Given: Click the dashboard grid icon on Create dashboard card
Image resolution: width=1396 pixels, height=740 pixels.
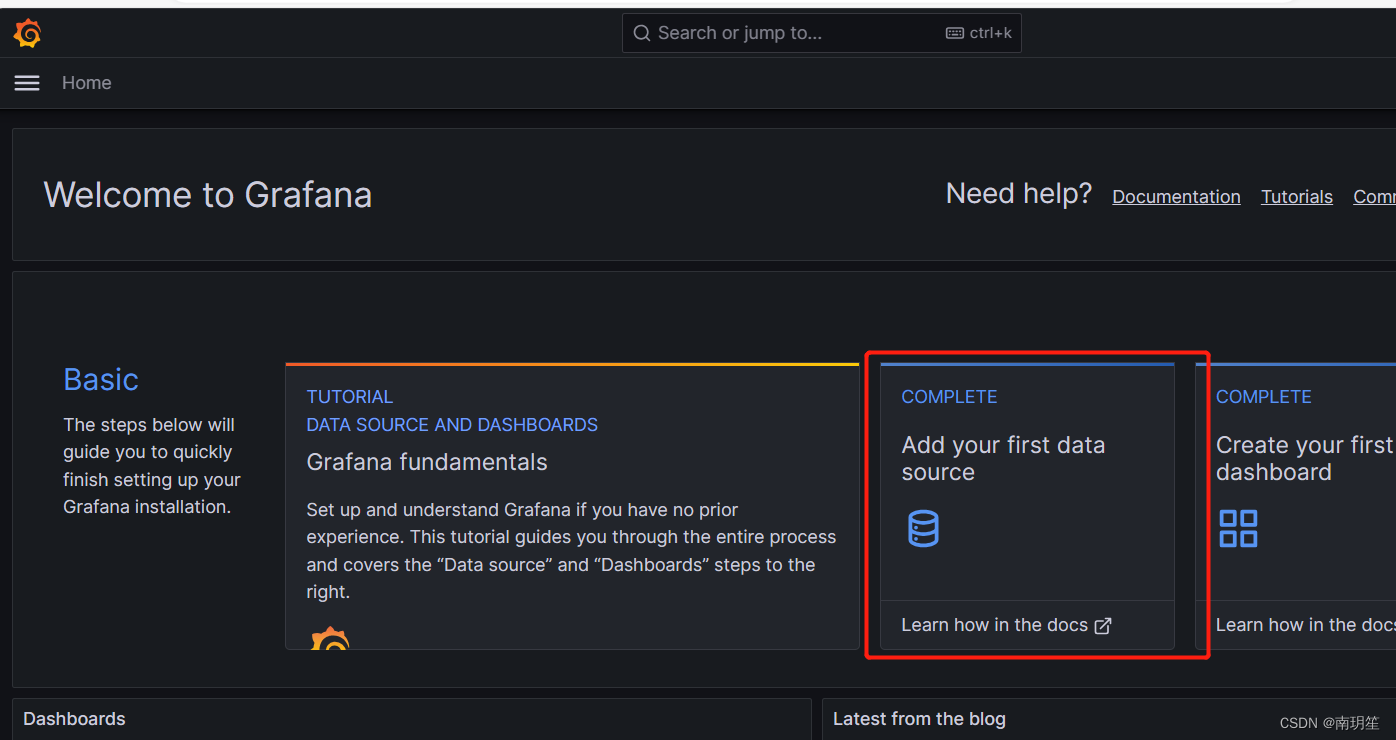Looking at the screenshot, I should click(1238, 528).
